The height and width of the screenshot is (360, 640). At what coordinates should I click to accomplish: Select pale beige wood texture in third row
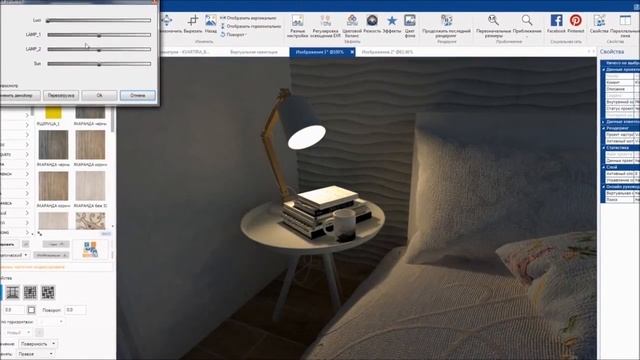[x=90, y=186]
